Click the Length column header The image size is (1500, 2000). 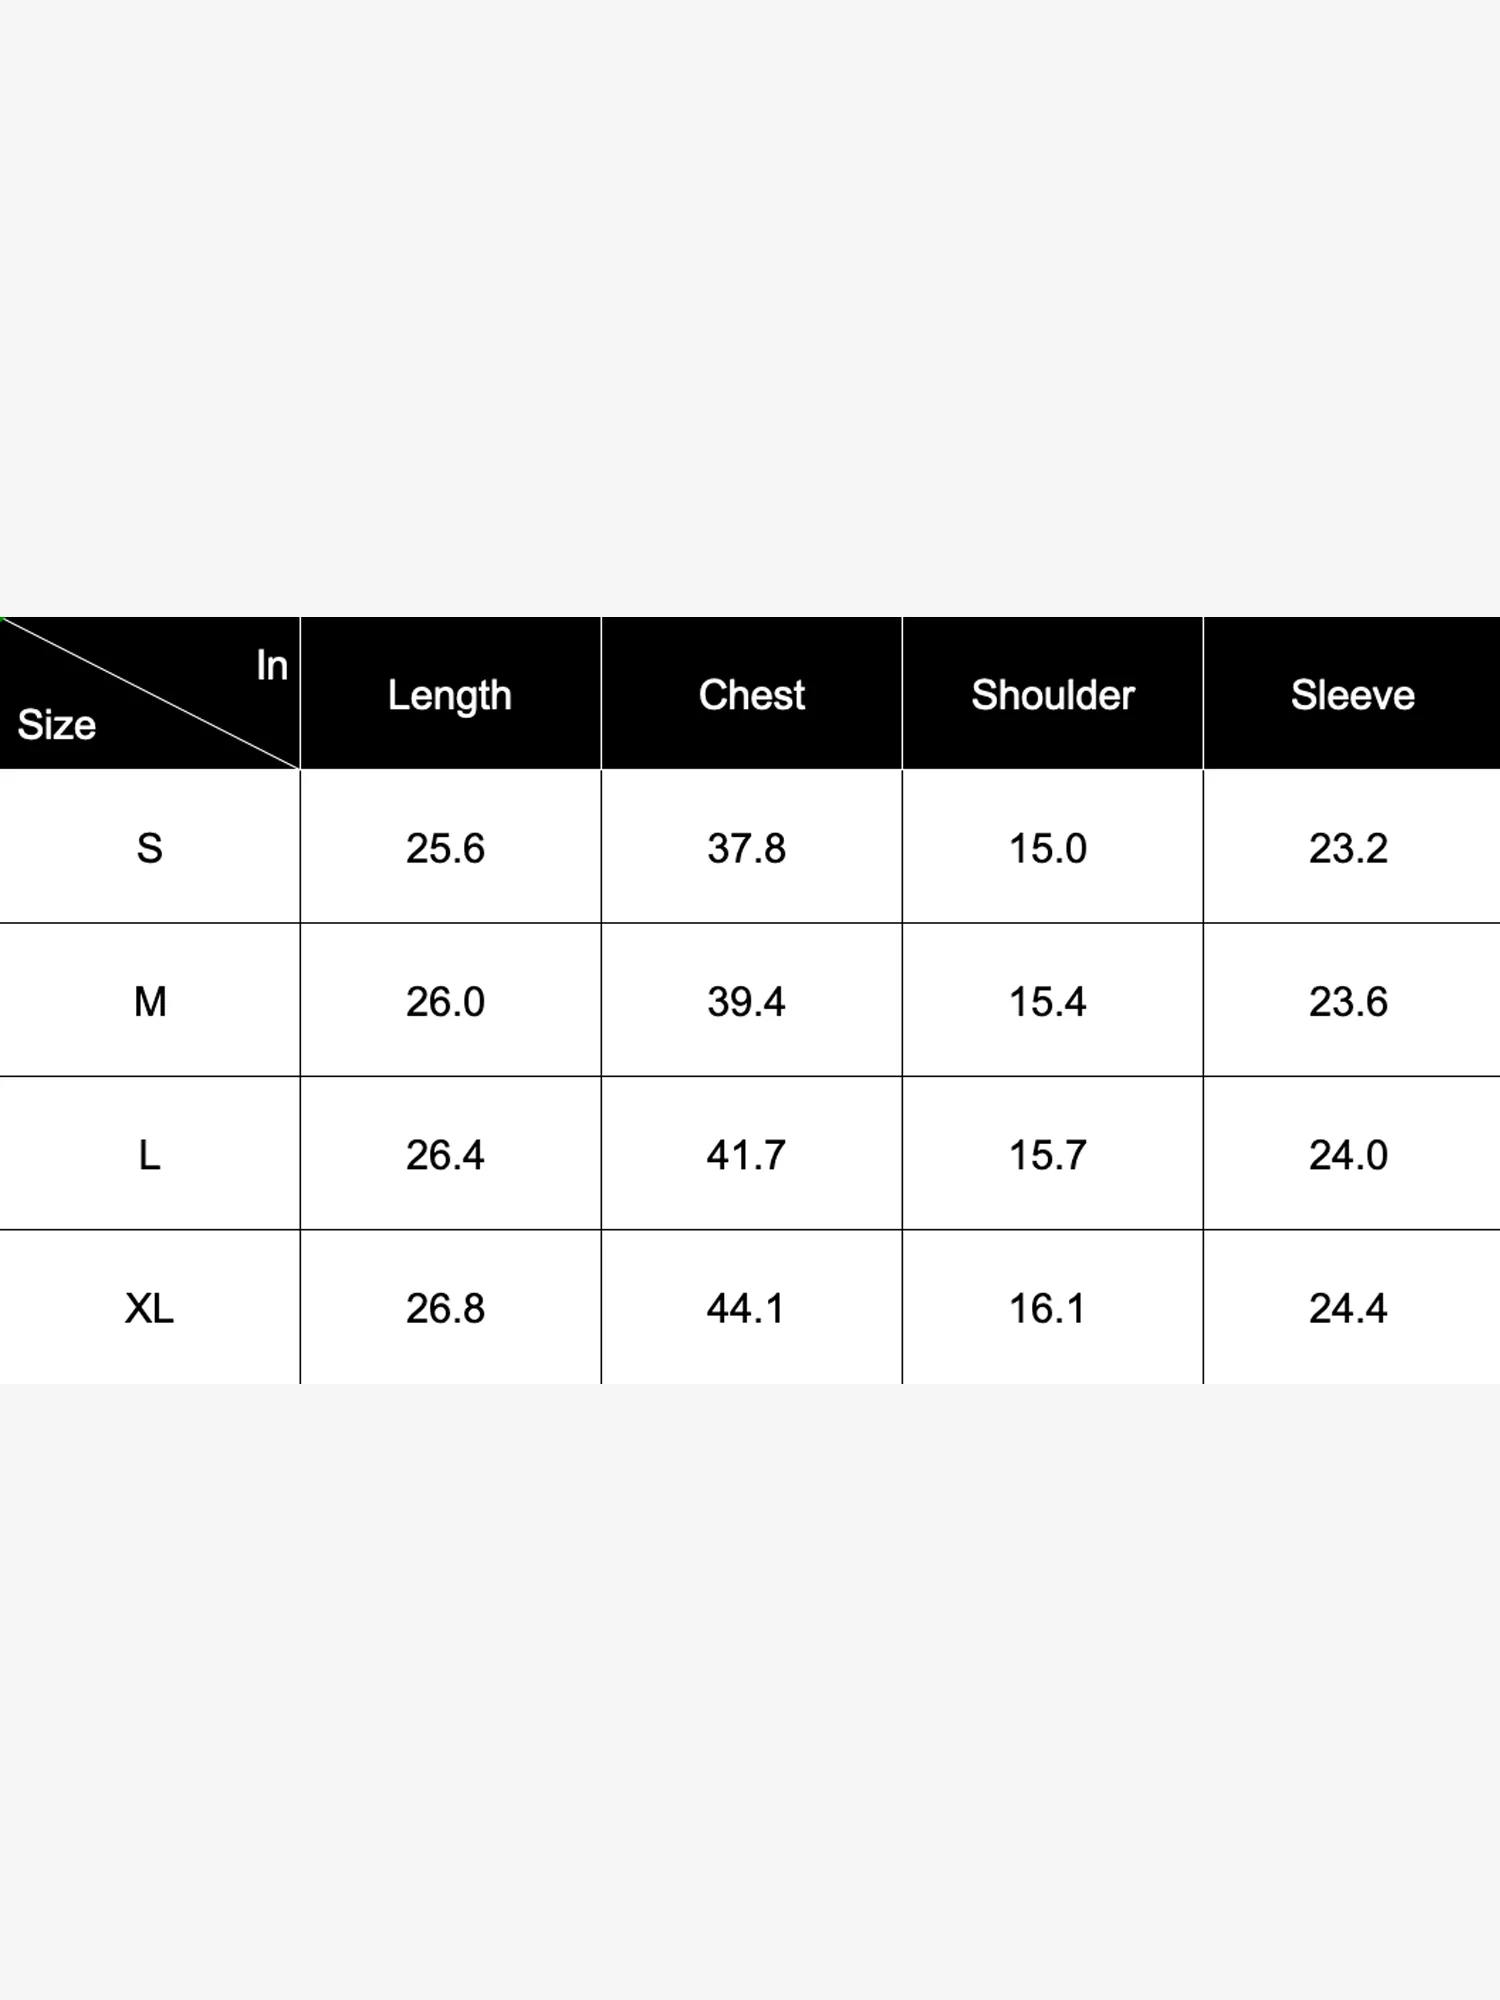449,695
